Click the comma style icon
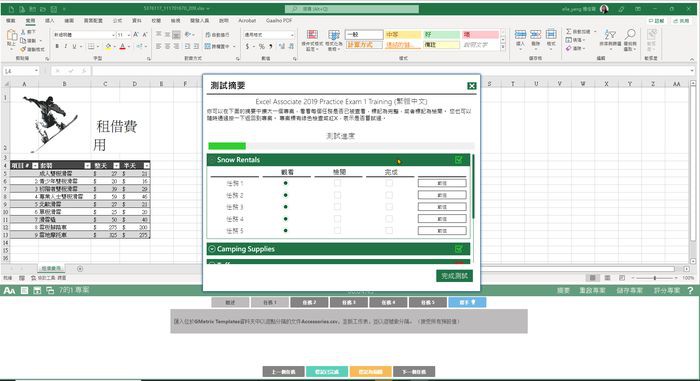This screenshot has width=700, height=381. (271, 46)
